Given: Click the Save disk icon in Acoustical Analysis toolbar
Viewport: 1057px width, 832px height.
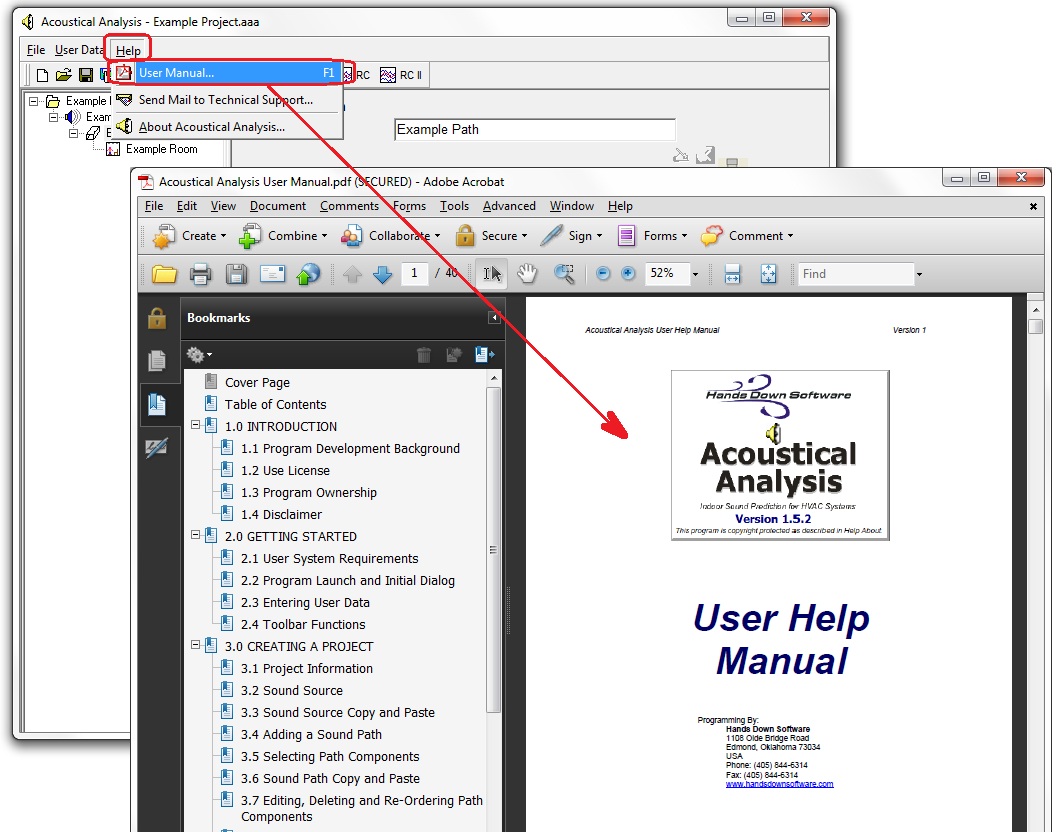Looking at the screenshot, I should (86, 75).
